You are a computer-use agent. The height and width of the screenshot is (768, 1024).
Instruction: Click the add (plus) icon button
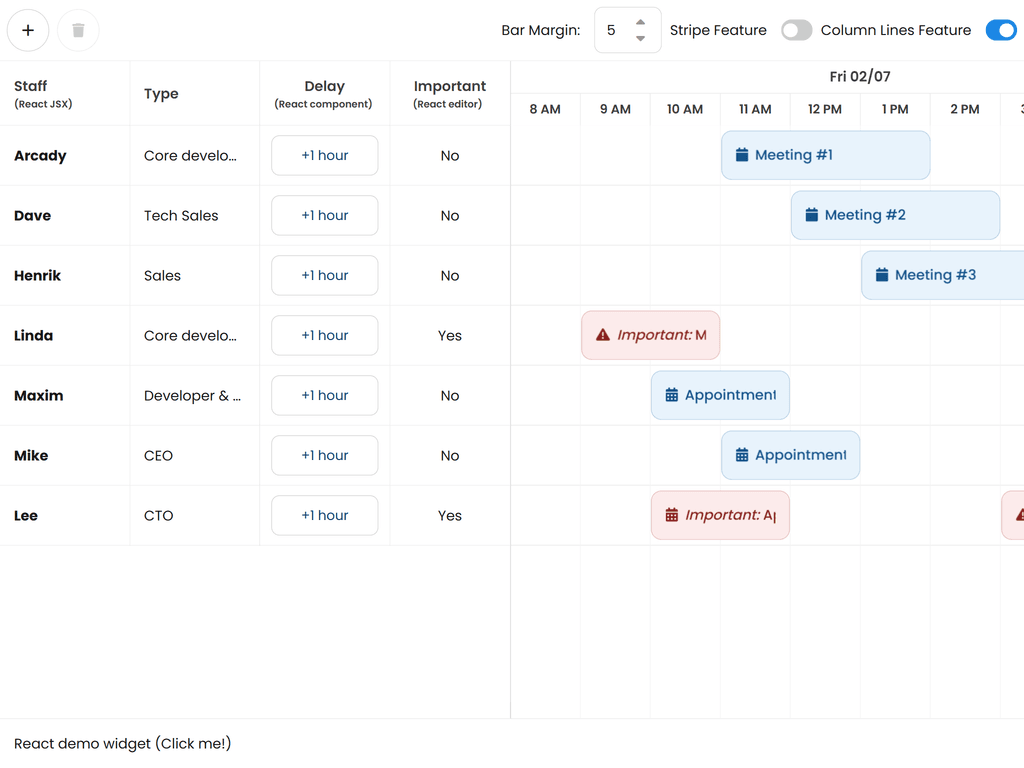pyautogui.click(x=28, y=30)
